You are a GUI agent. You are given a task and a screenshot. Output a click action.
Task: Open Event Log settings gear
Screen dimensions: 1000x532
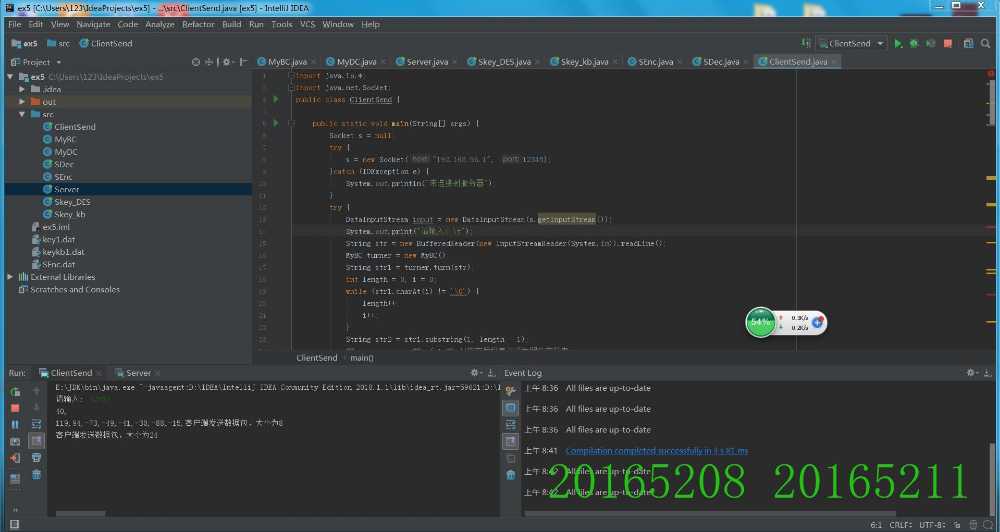971,373
